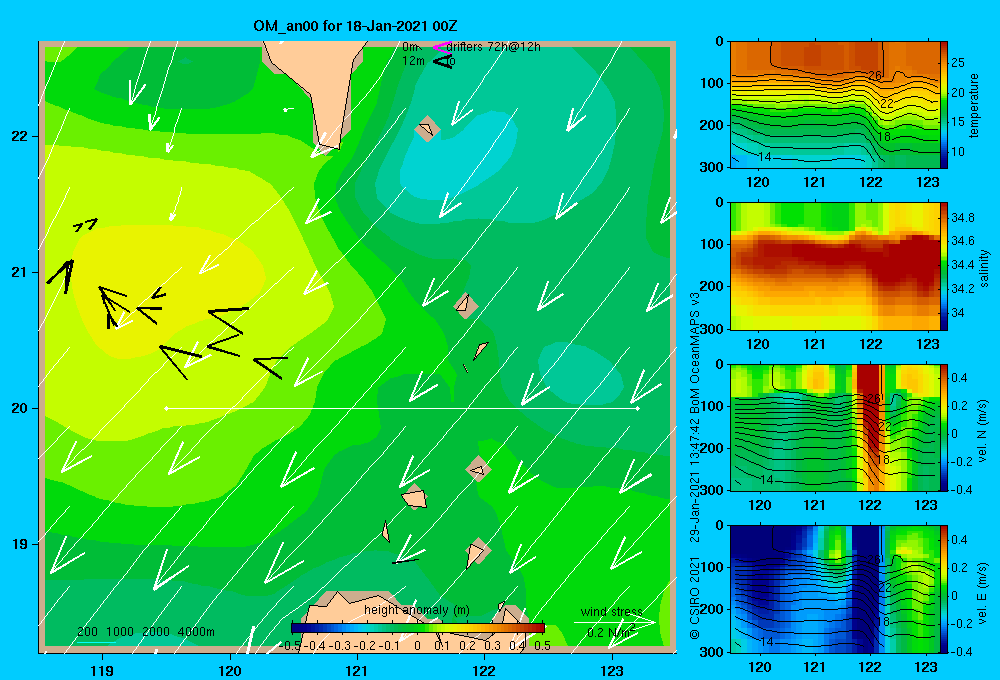Click the height anomaly color bar
This screenshot has width=1000, height=680.
coord(418,628)
